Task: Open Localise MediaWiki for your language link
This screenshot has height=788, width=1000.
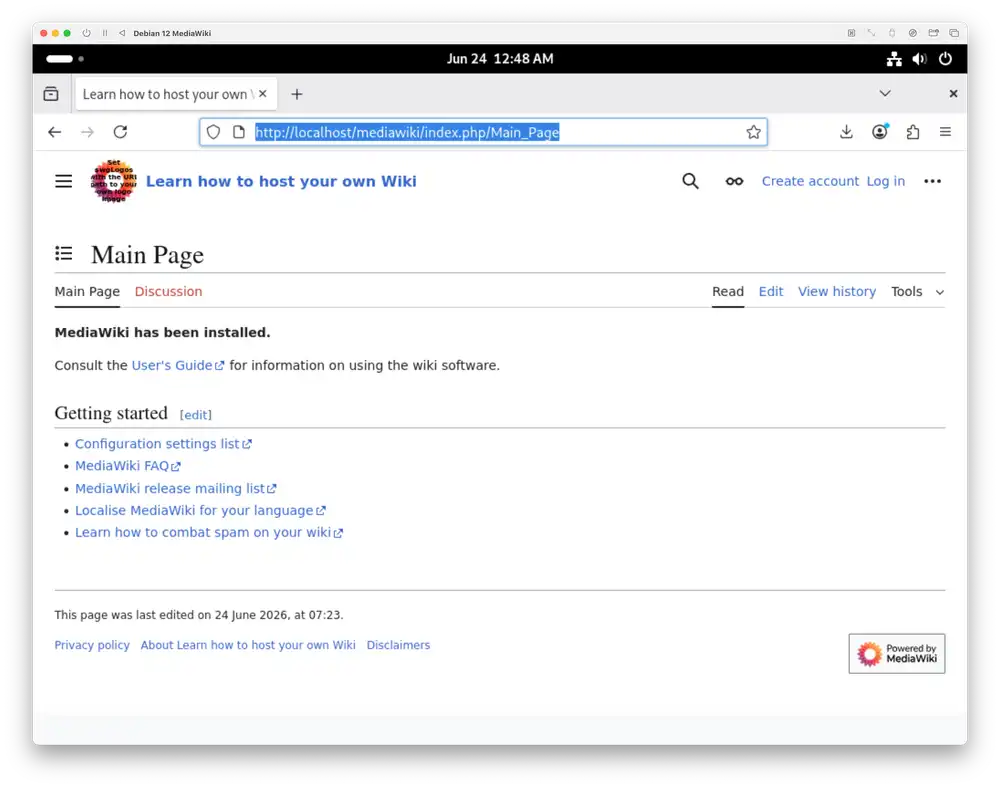Action: (x=200, y=511)
